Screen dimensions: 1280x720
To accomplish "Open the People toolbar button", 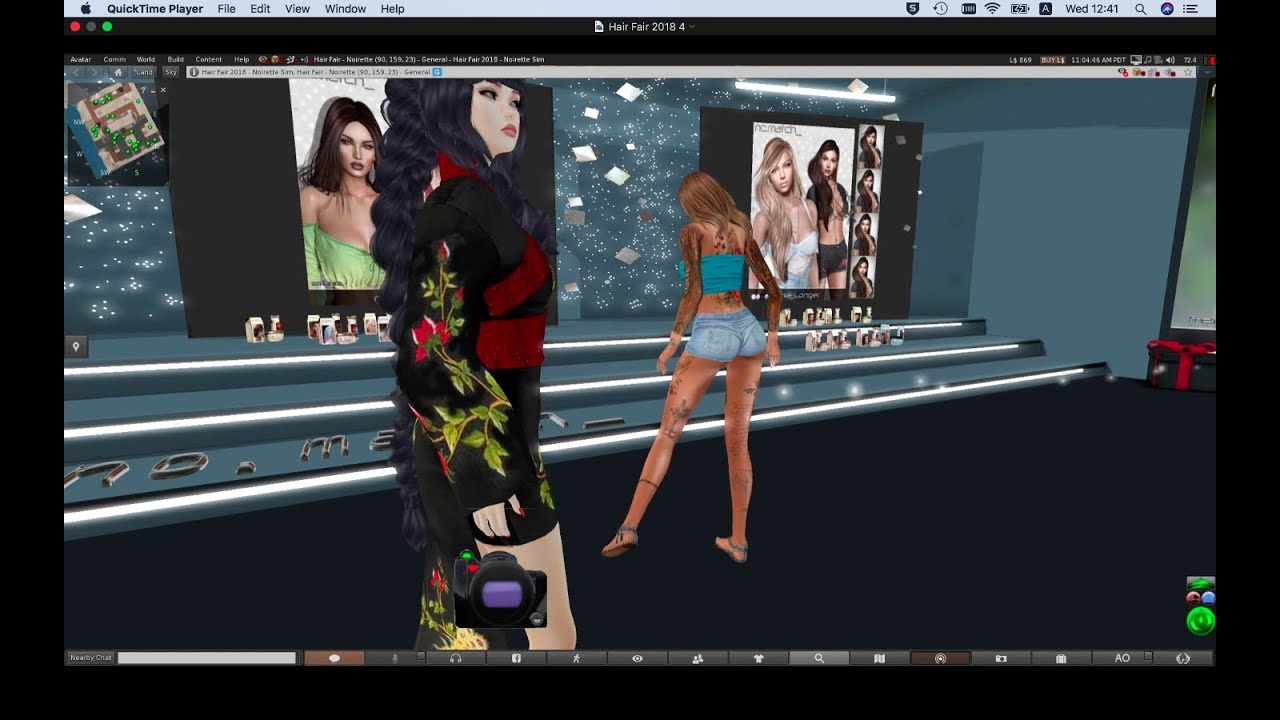I will tap(698, 658).
